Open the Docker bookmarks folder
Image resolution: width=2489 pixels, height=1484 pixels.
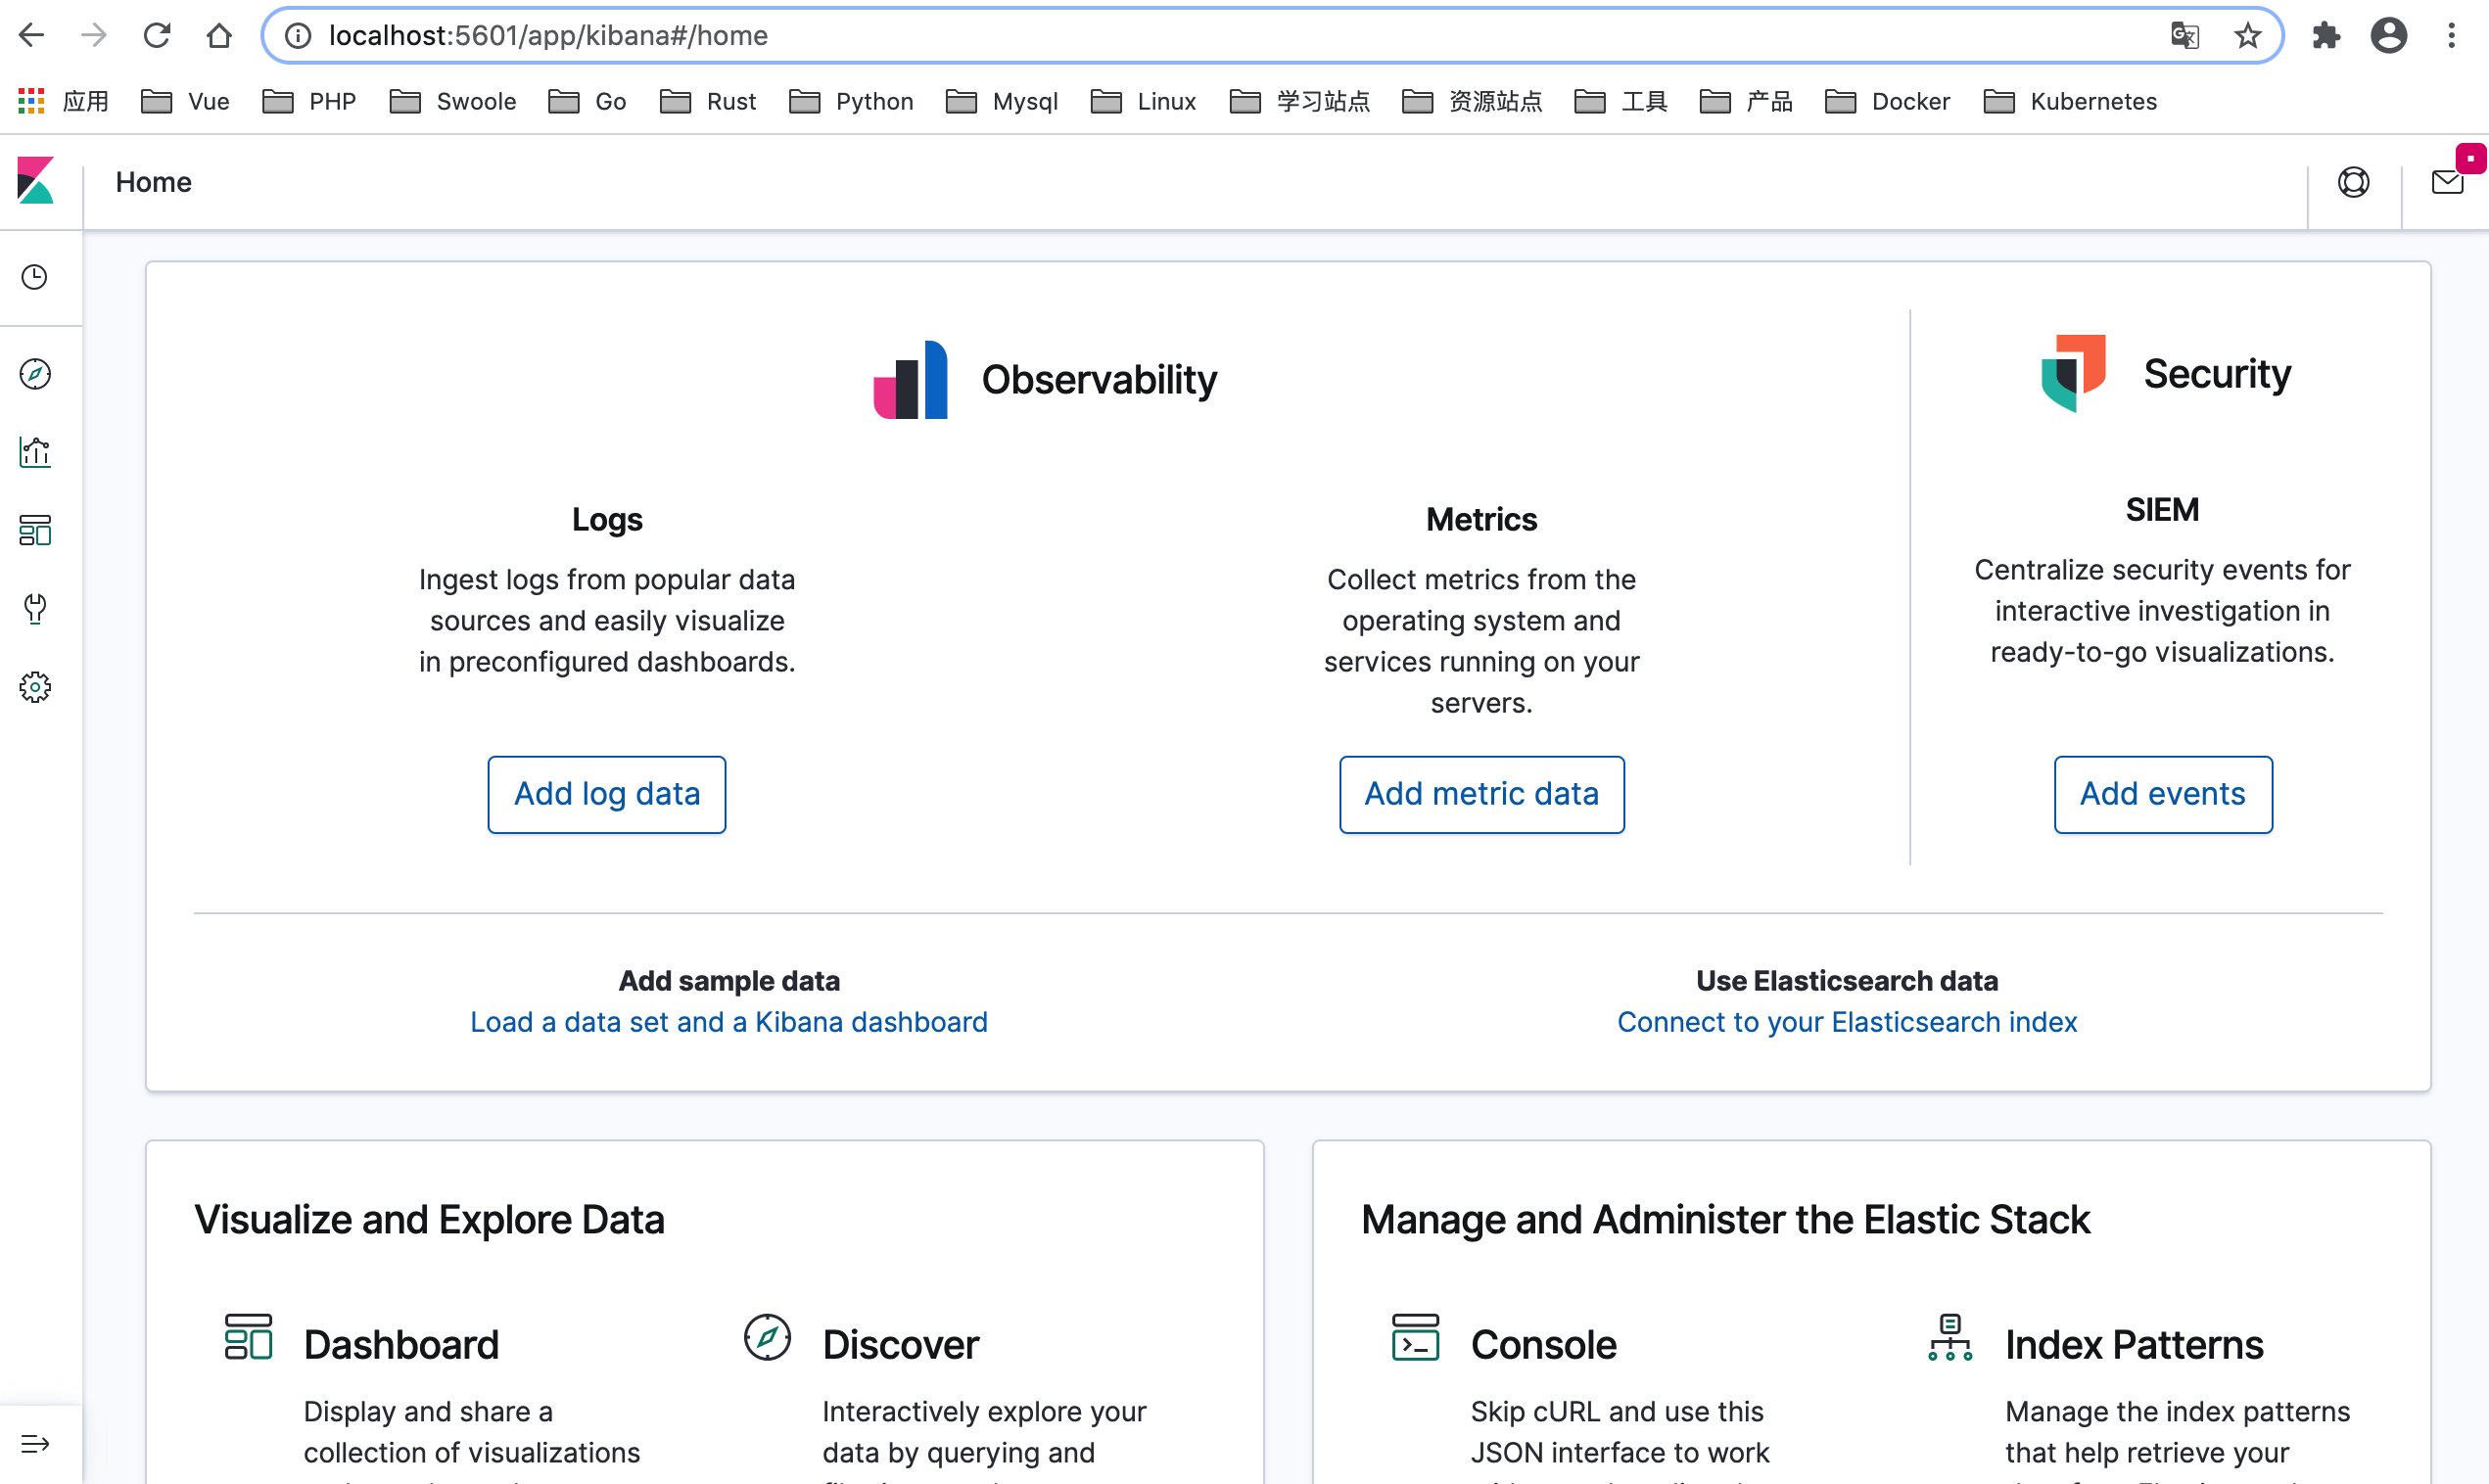1886,101
